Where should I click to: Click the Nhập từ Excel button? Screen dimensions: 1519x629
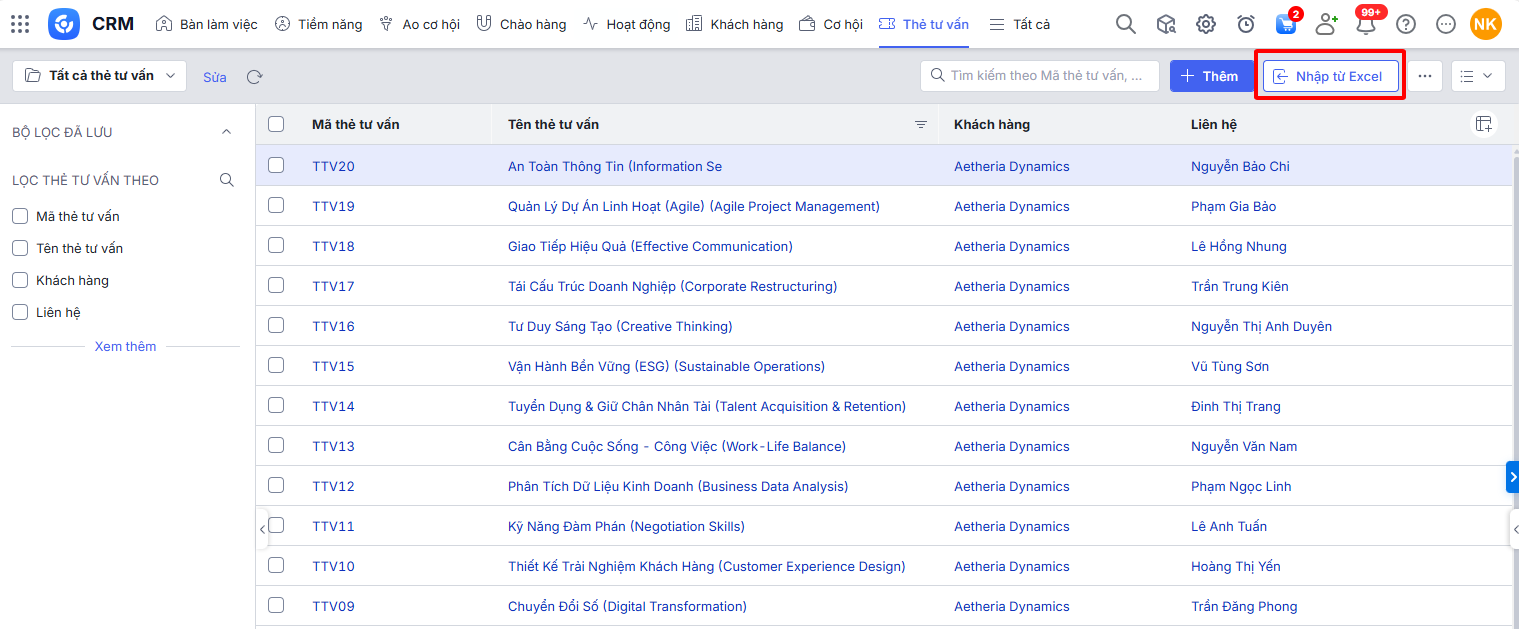1330,76
